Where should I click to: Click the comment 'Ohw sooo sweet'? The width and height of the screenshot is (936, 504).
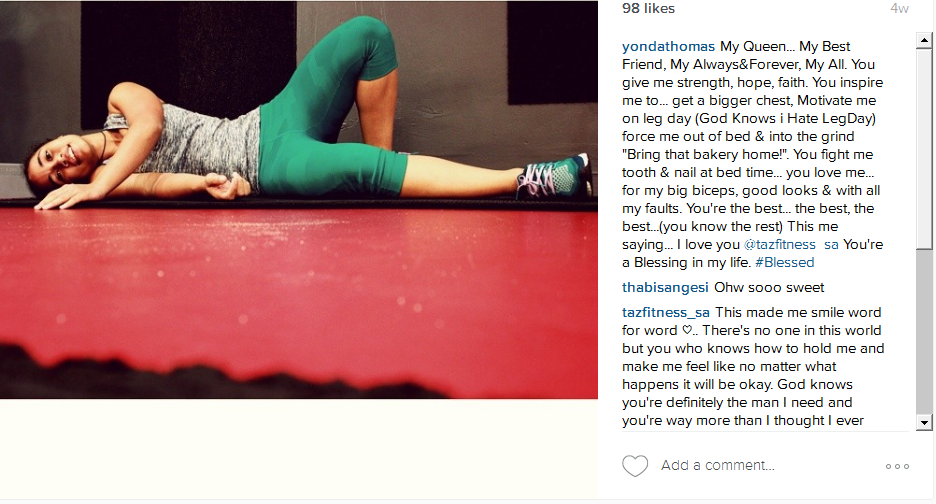click(x=769, y=288)
